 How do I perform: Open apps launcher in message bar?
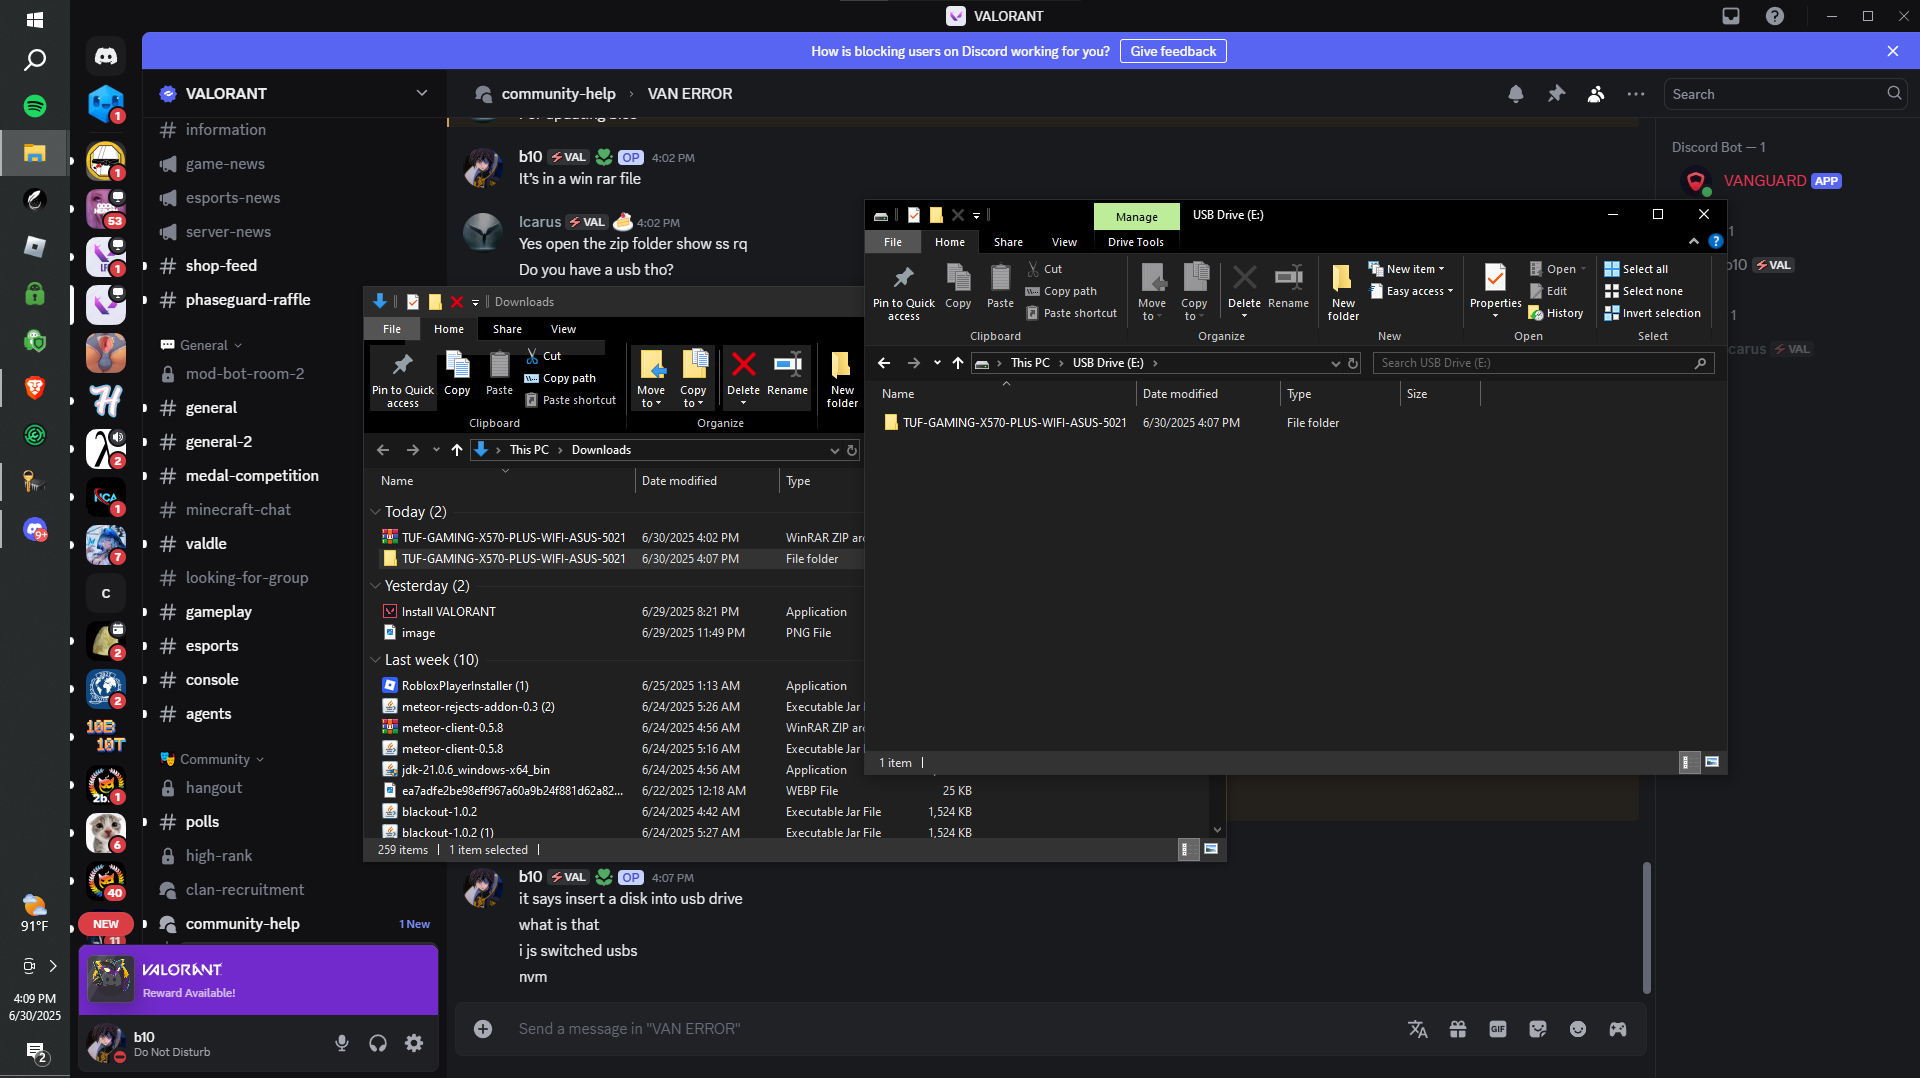tap(1618, 1029)
